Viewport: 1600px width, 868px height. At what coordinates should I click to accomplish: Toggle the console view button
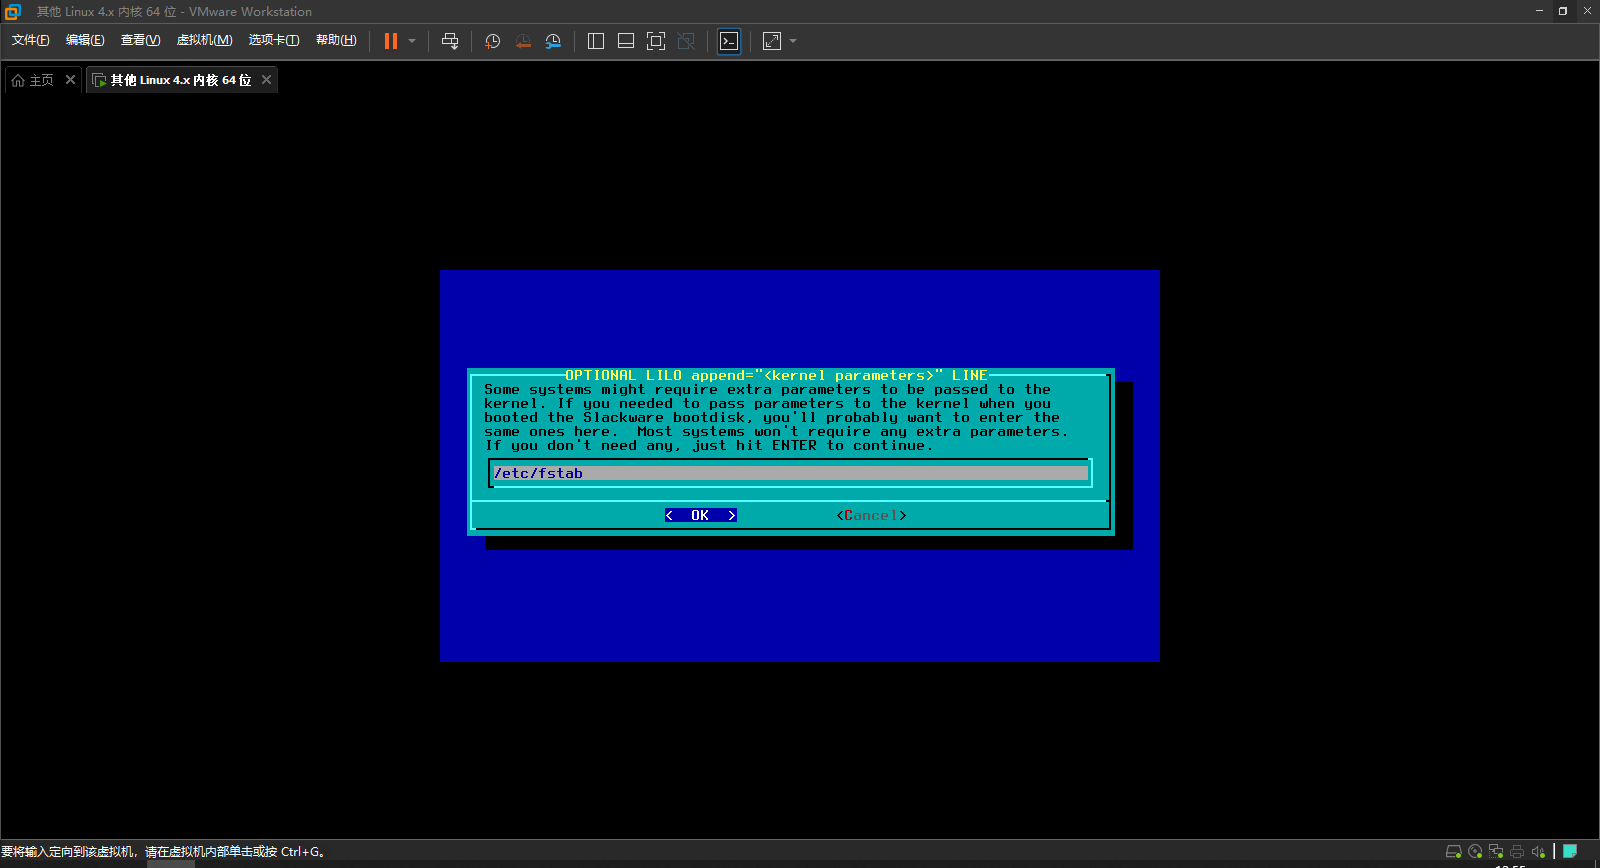[x=729, y=41]
